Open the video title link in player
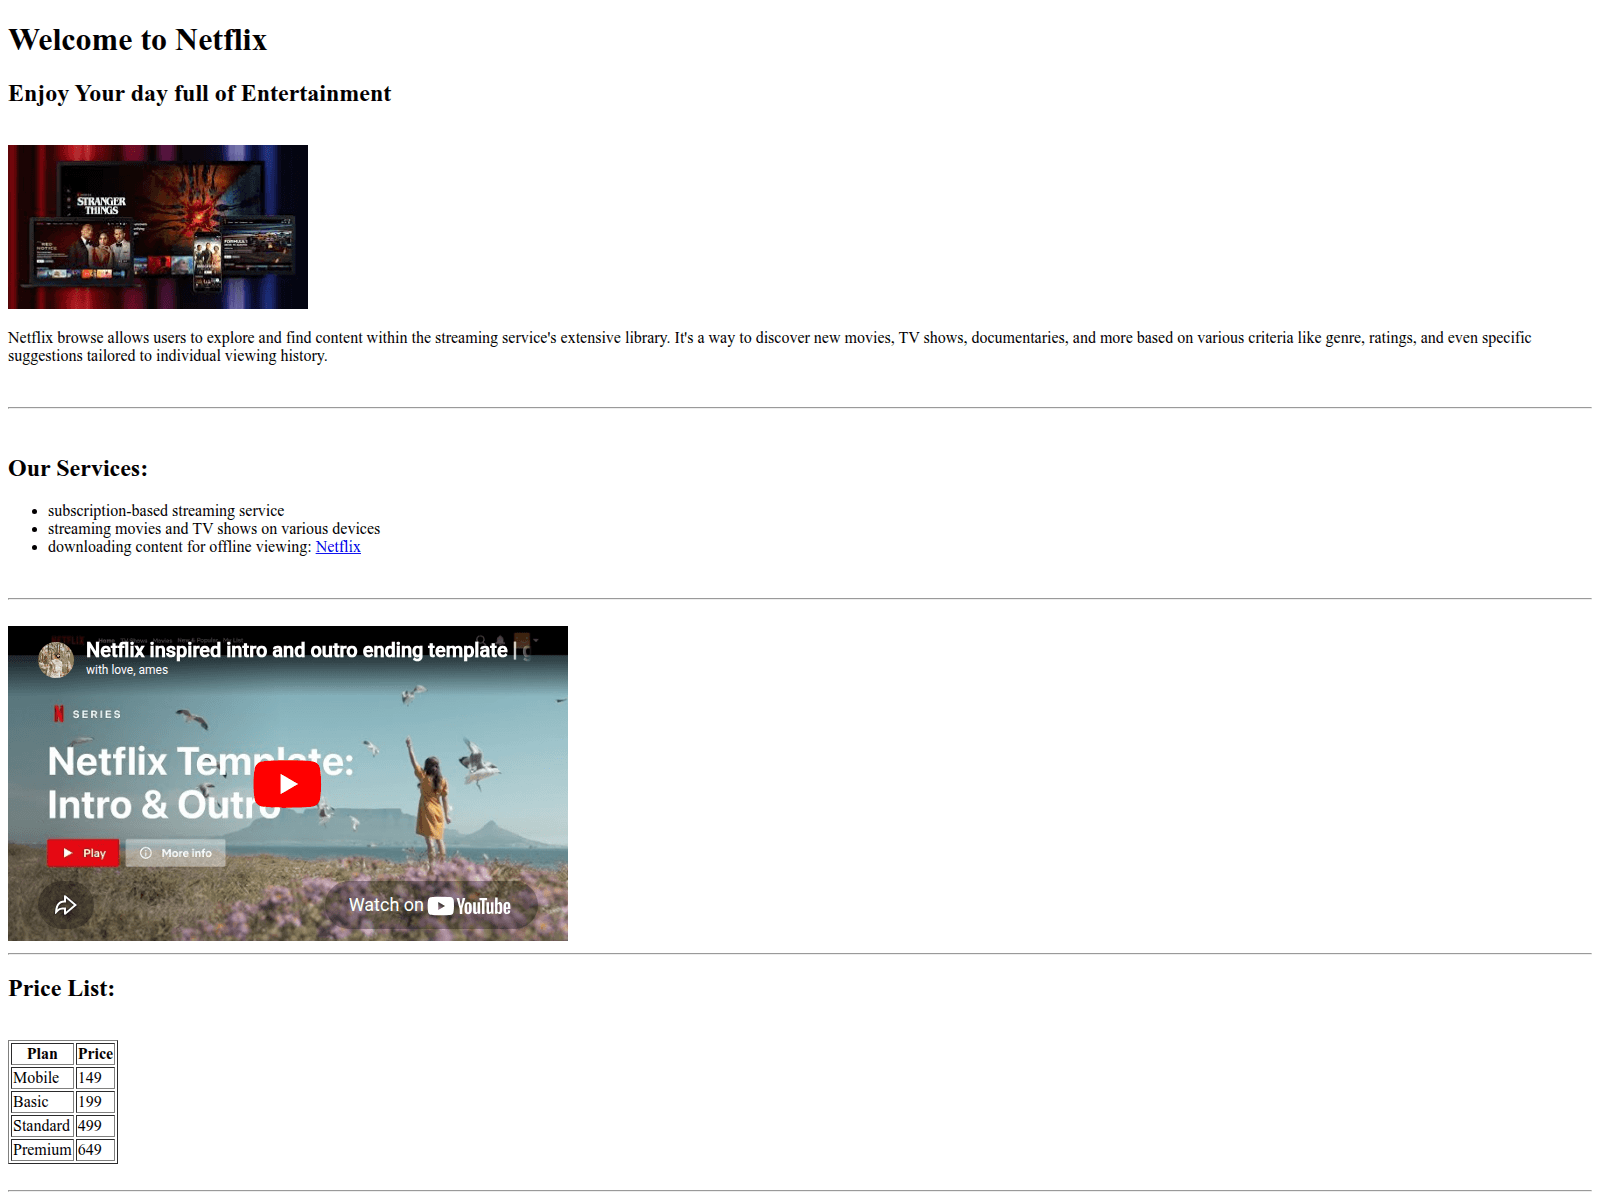1600x1200 pixels. pyautogui.click(x=296, y=650)
